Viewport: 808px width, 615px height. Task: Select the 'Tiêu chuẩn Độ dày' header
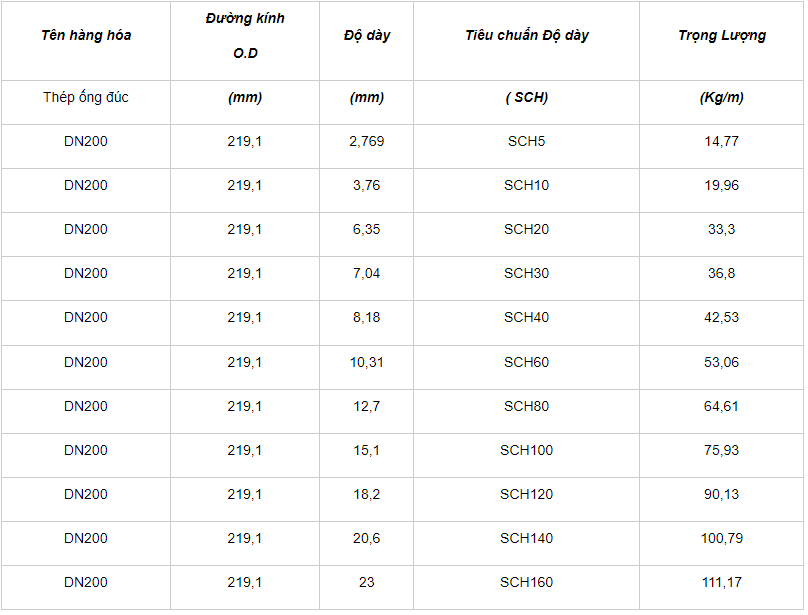pyautogui.click(x=526, y=36)
